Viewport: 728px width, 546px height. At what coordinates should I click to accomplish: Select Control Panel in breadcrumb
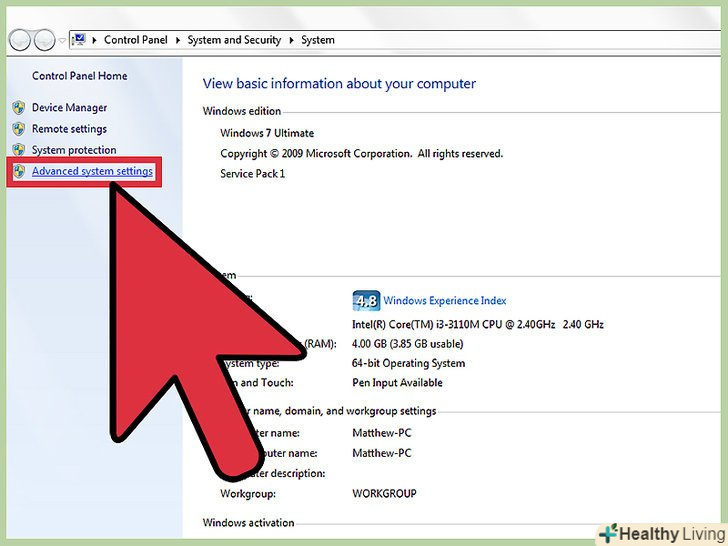click(136, 40)
